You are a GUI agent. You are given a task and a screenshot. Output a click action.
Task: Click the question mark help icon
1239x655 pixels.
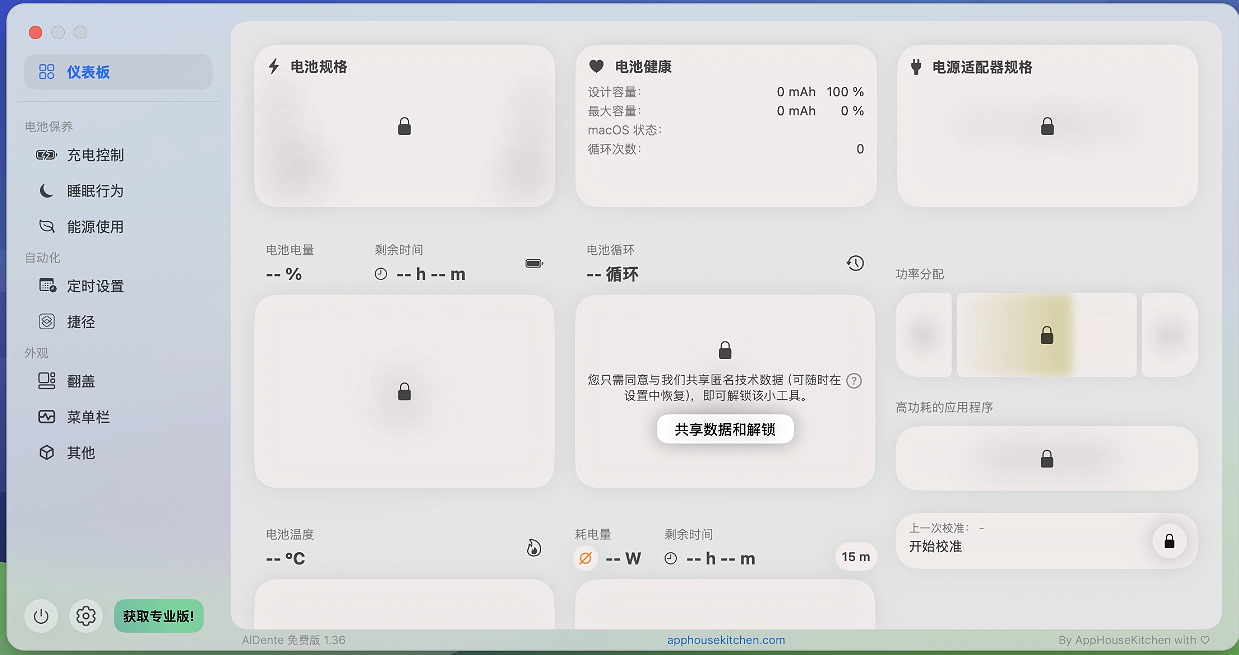click(854, 381)
